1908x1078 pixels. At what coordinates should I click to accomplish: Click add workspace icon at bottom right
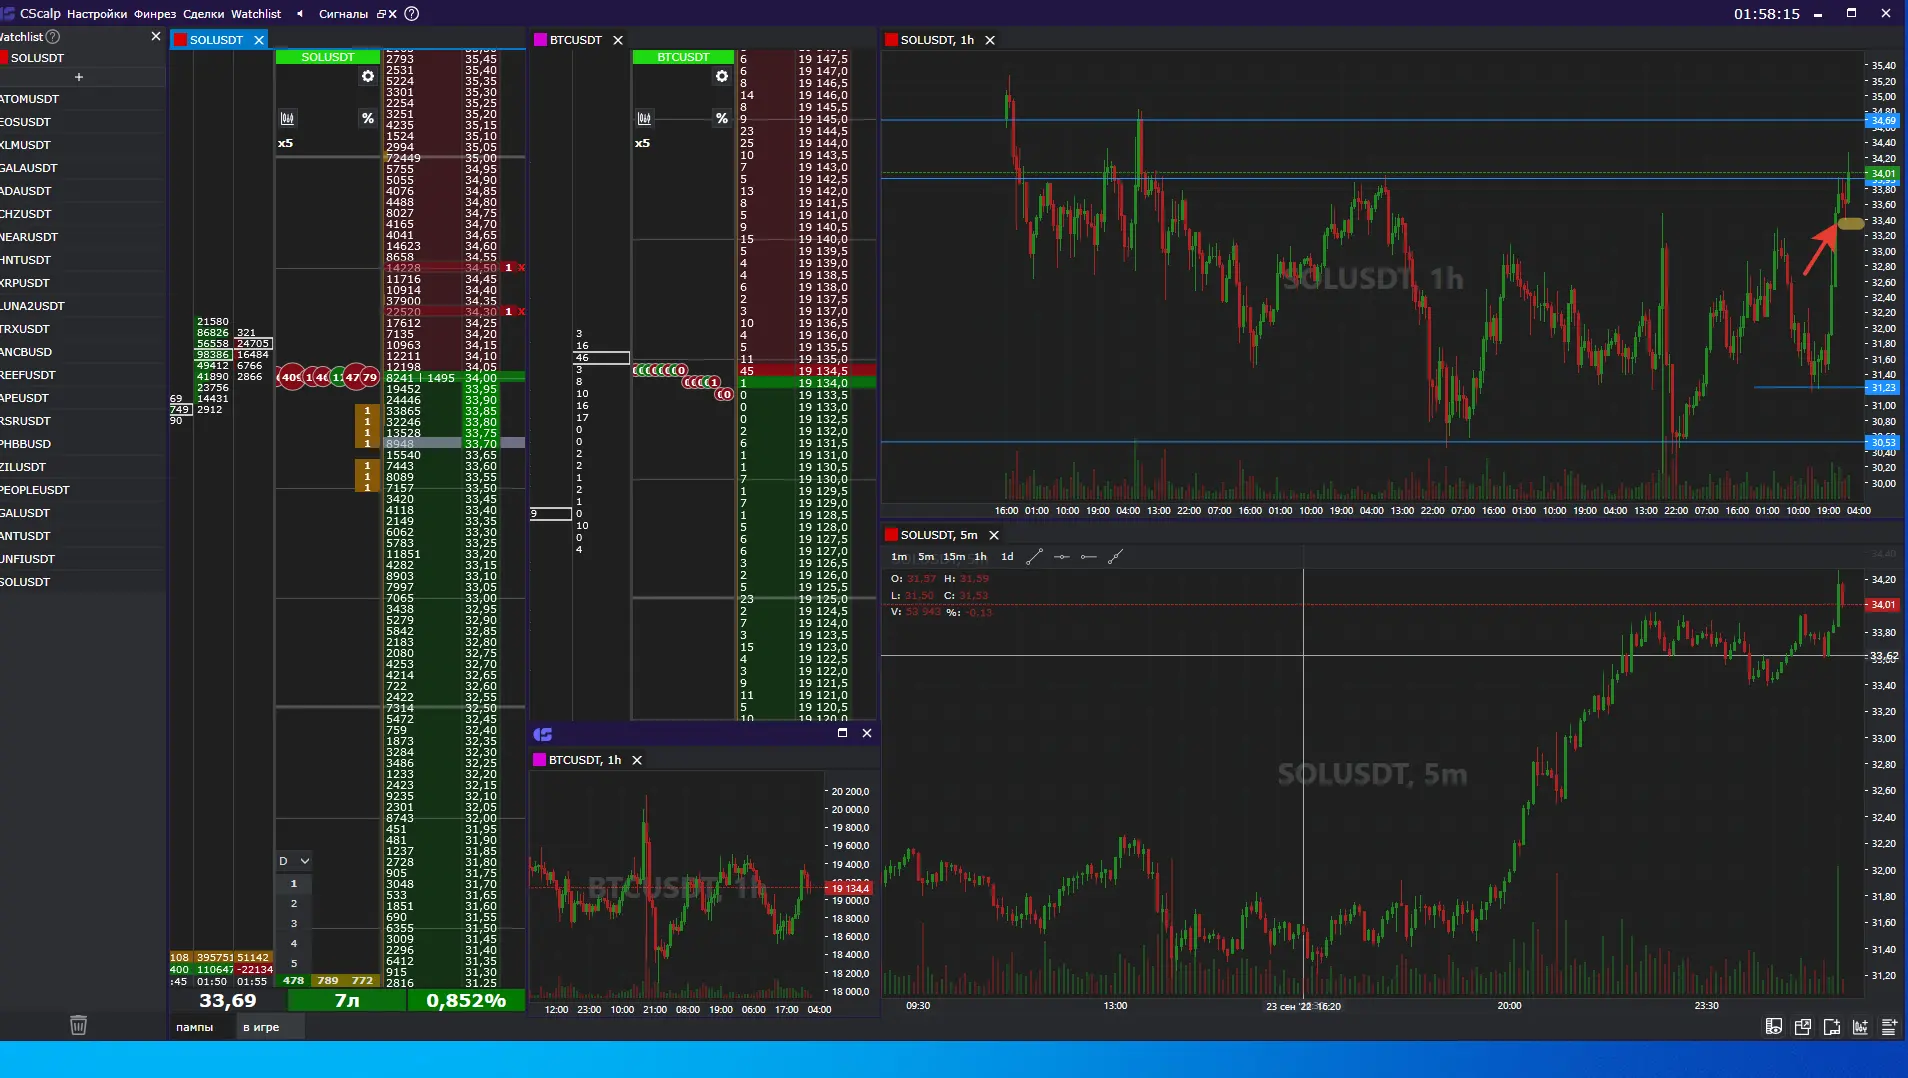click(1832, 1027)
